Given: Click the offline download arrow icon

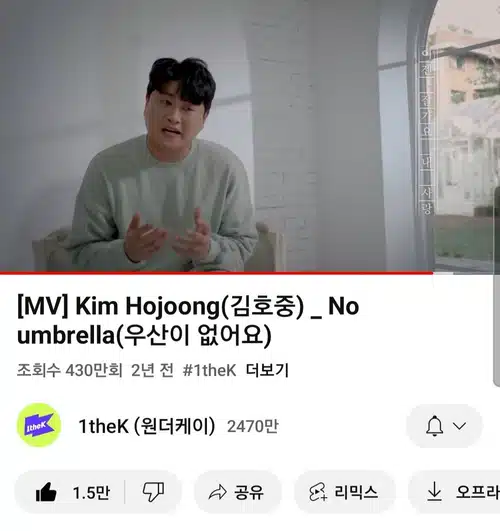Looking at the screenshot, I should click(434, 492).
